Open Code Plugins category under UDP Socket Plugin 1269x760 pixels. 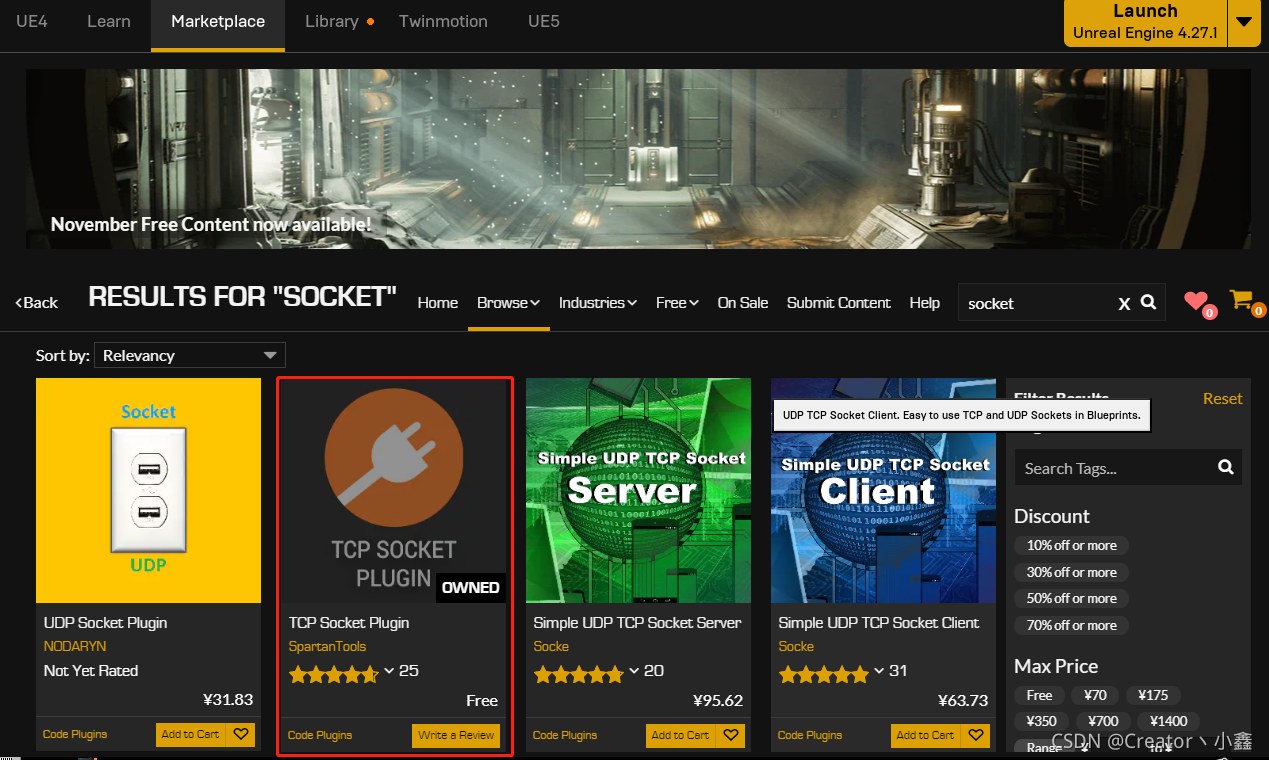click(75, 734)
